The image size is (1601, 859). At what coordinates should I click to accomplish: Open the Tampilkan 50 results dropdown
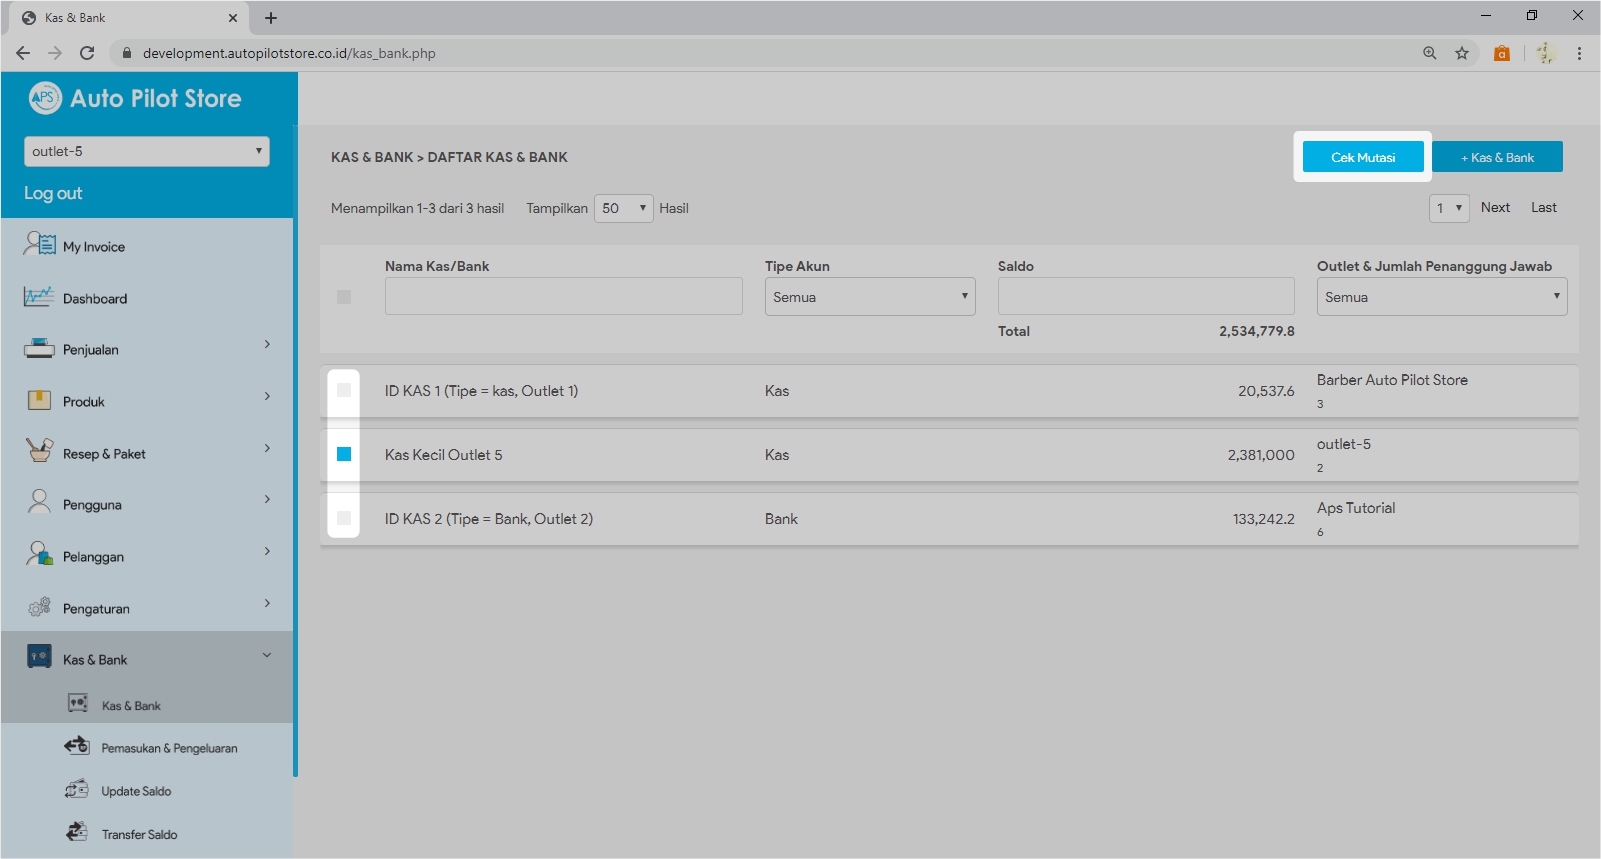[623, 208]
